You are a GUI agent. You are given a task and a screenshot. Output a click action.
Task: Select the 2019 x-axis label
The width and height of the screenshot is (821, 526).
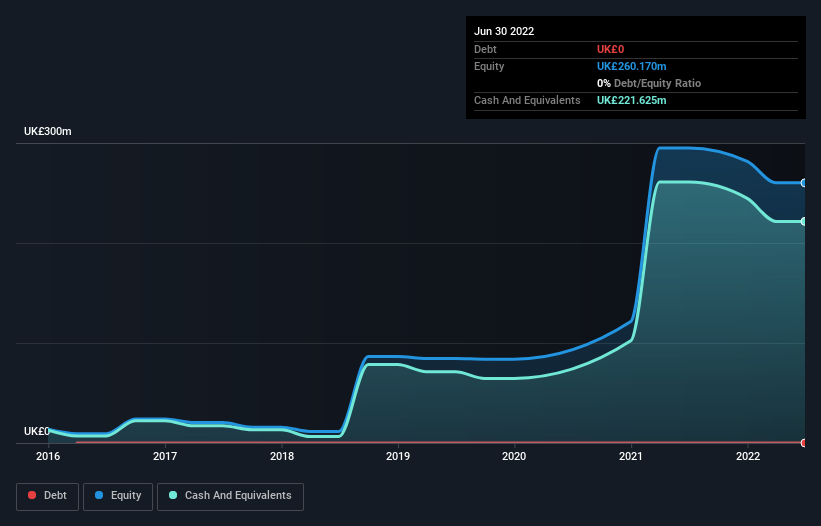pos(398,456)
